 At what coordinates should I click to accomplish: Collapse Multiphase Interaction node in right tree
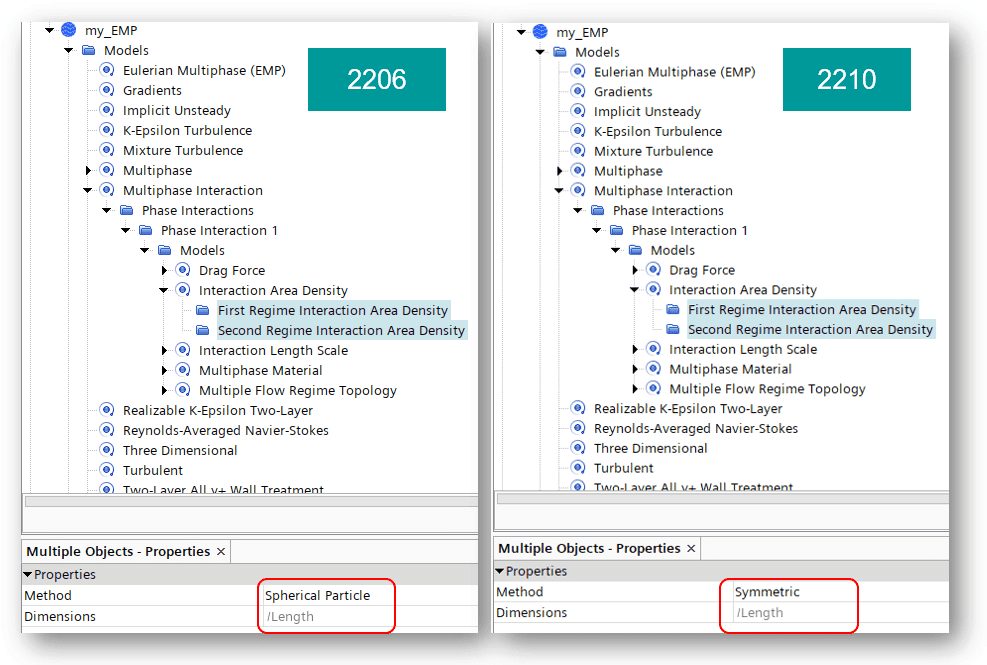point(559,191)
